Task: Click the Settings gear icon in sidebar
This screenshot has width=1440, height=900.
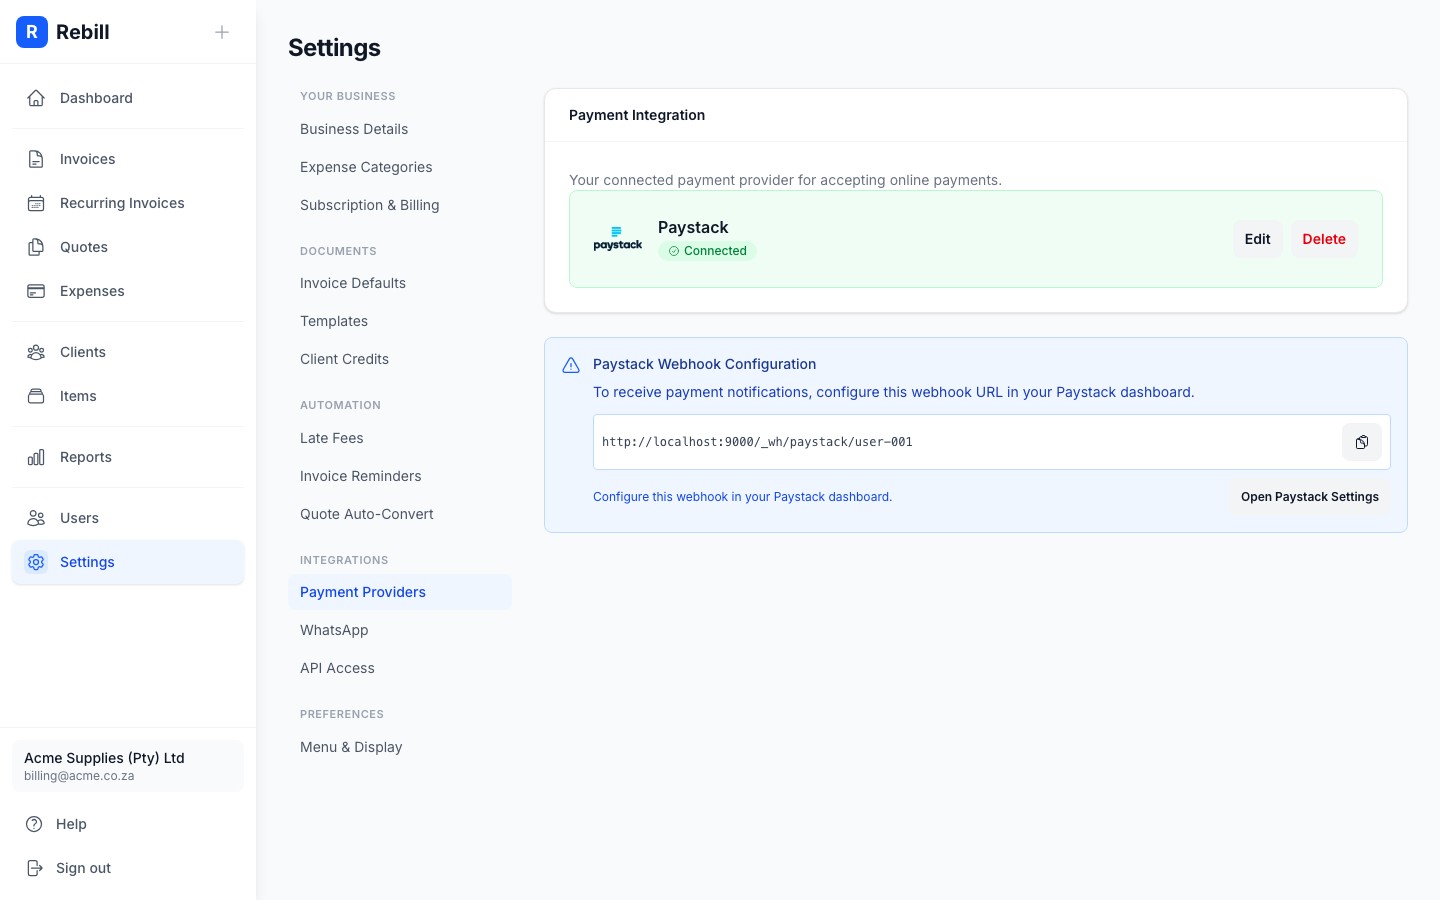Action: (x=36, y=562)
